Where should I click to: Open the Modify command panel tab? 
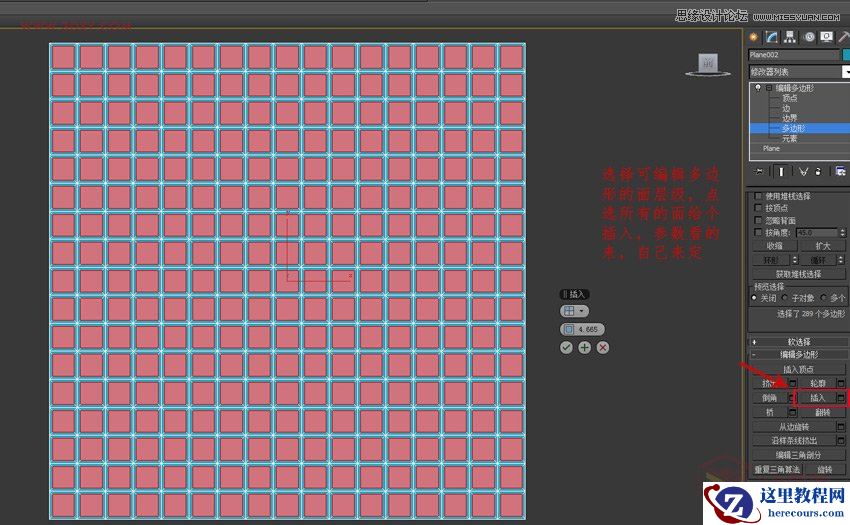click(771, 37)
